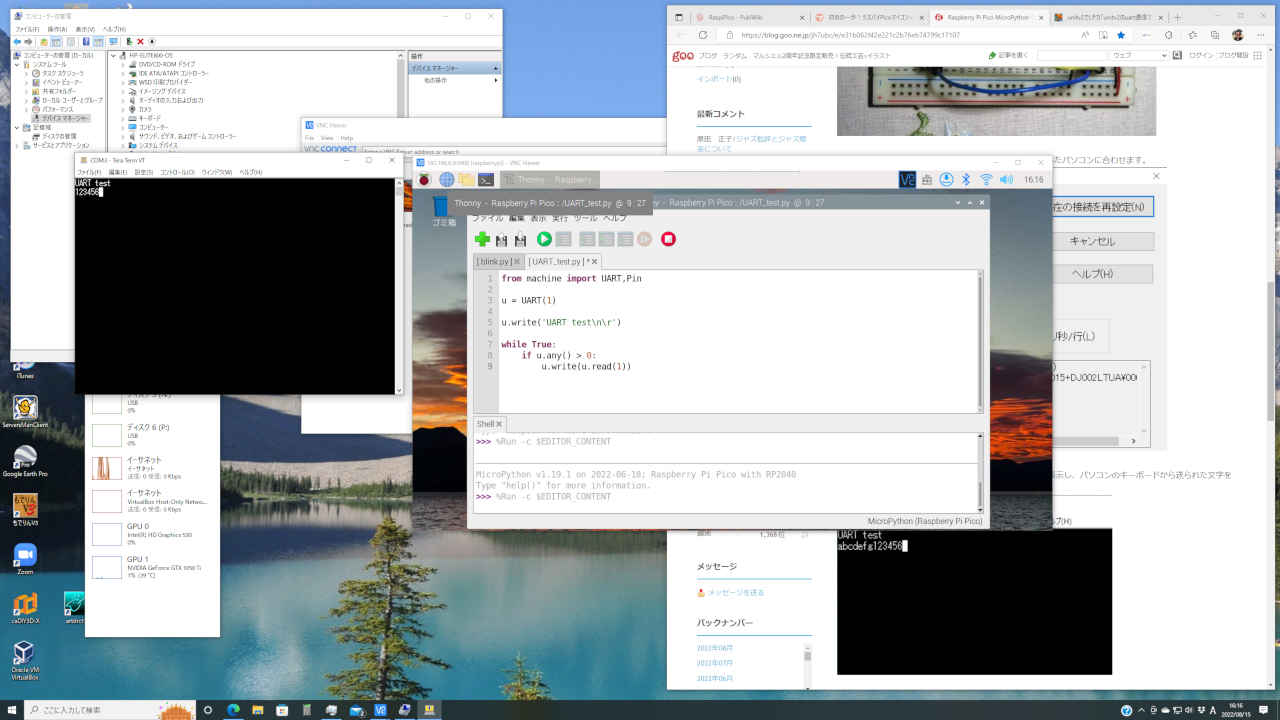Expand DVD/CD-ROM ドライブ device category
Viewport: 1280px width, 720px height.
(123, 64)
